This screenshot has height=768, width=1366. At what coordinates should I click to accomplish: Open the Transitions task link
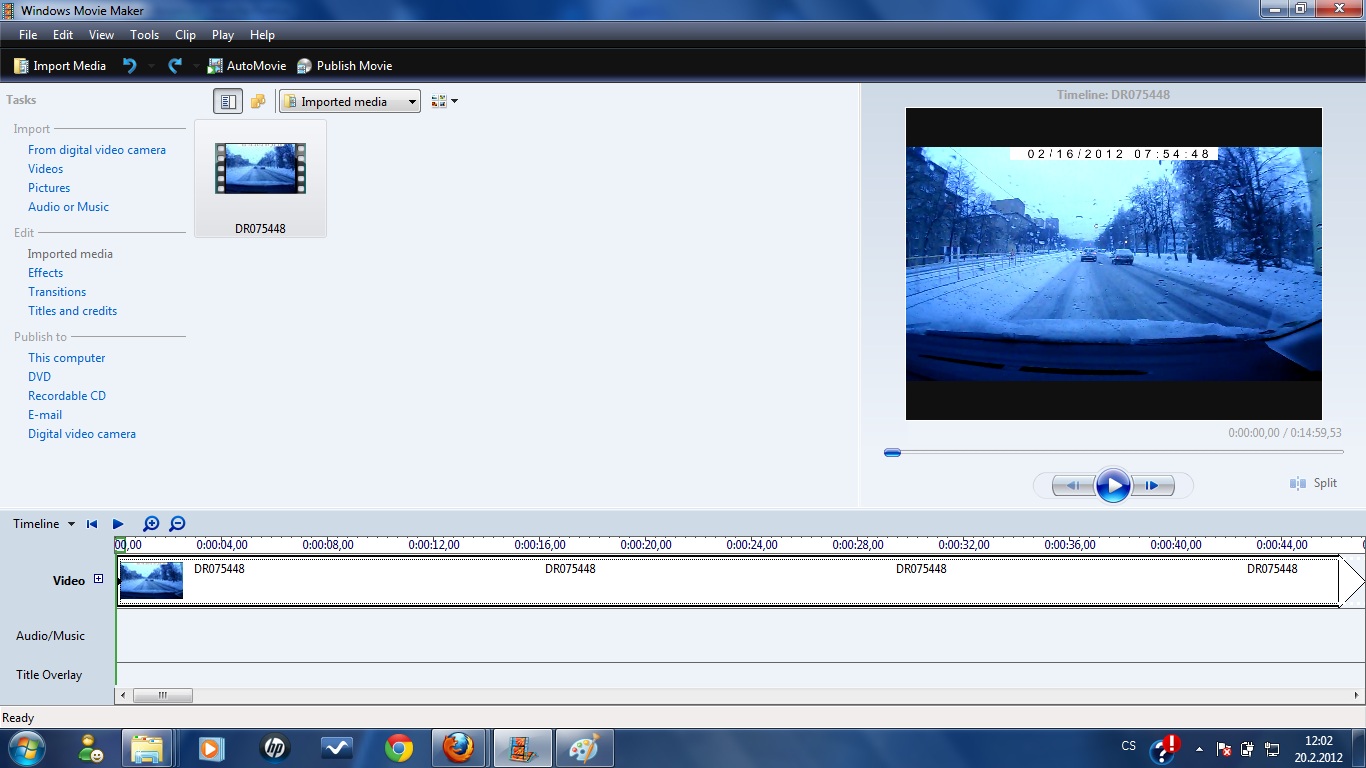point(57,292)
